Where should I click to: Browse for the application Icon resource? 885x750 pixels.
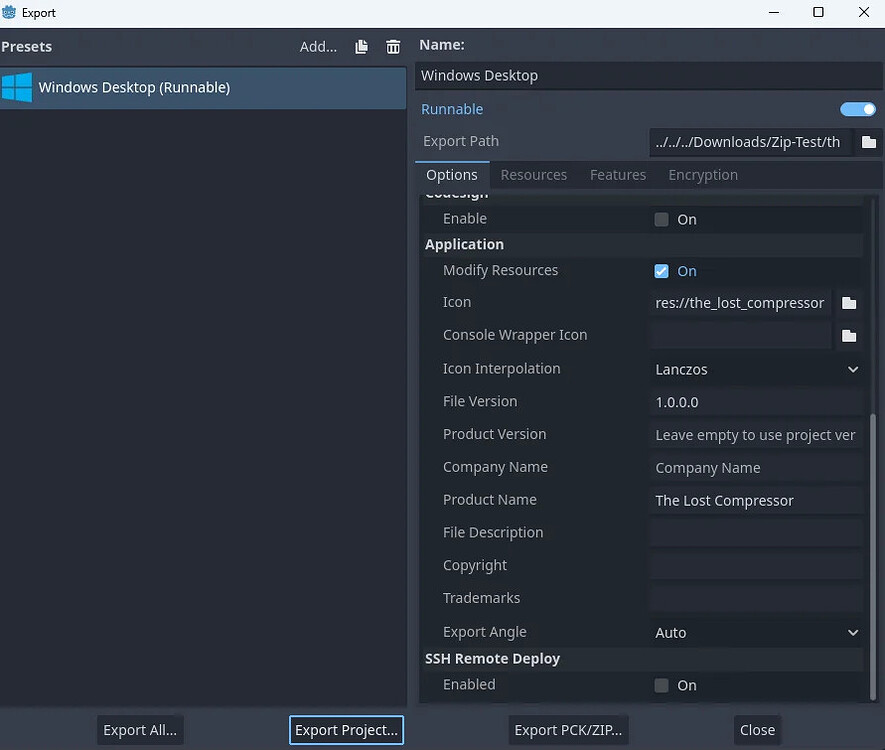coord(849,303)
